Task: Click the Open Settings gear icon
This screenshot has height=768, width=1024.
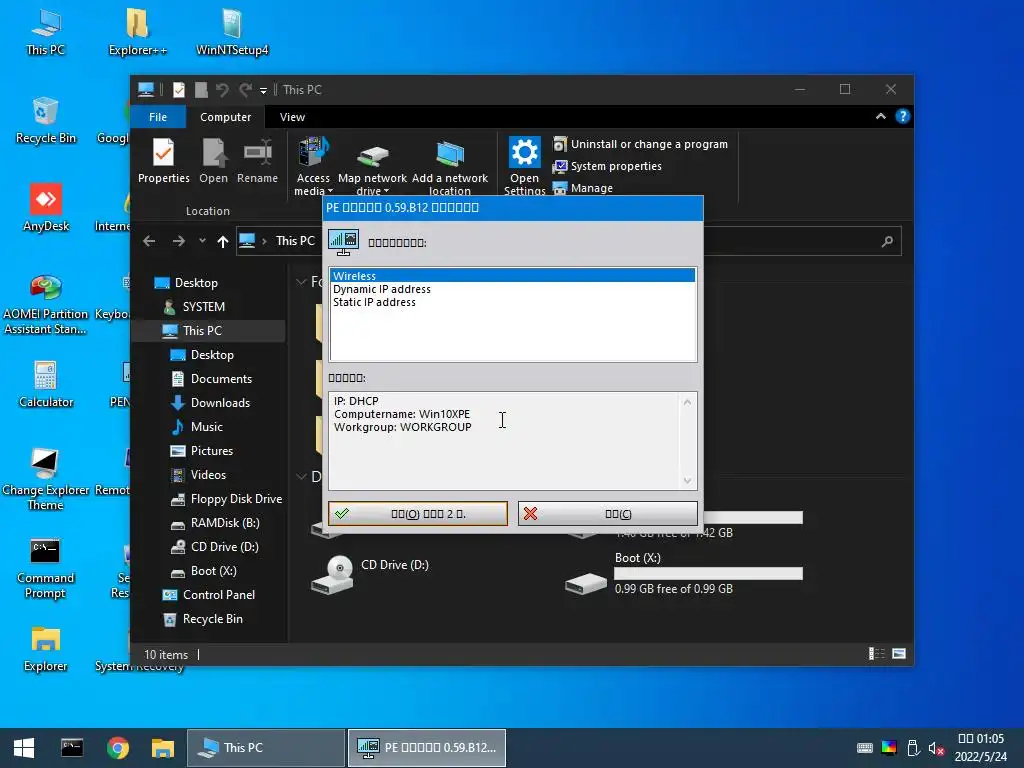Action: [x=524, y=166]
